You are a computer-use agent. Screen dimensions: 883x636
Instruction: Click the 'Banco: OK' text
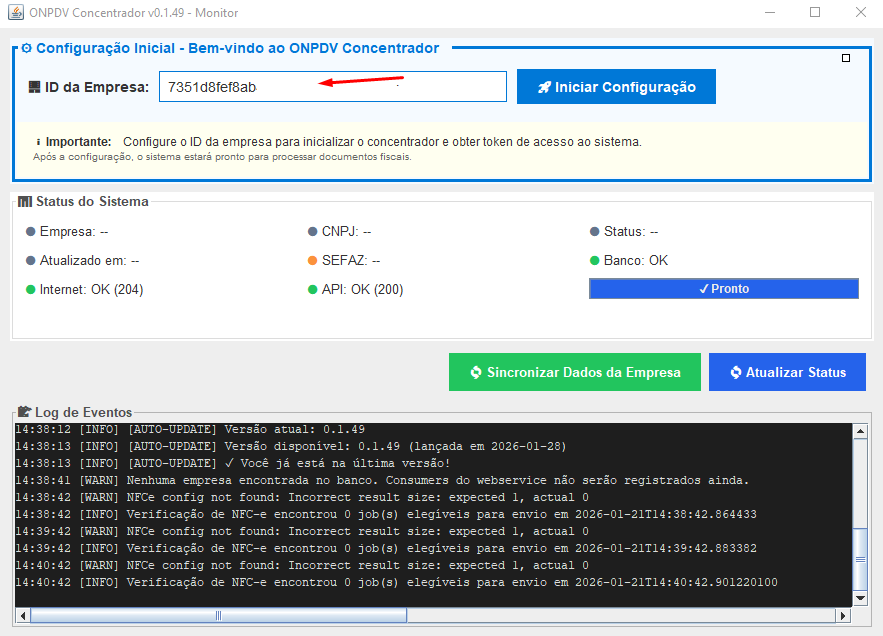[636, 260]
